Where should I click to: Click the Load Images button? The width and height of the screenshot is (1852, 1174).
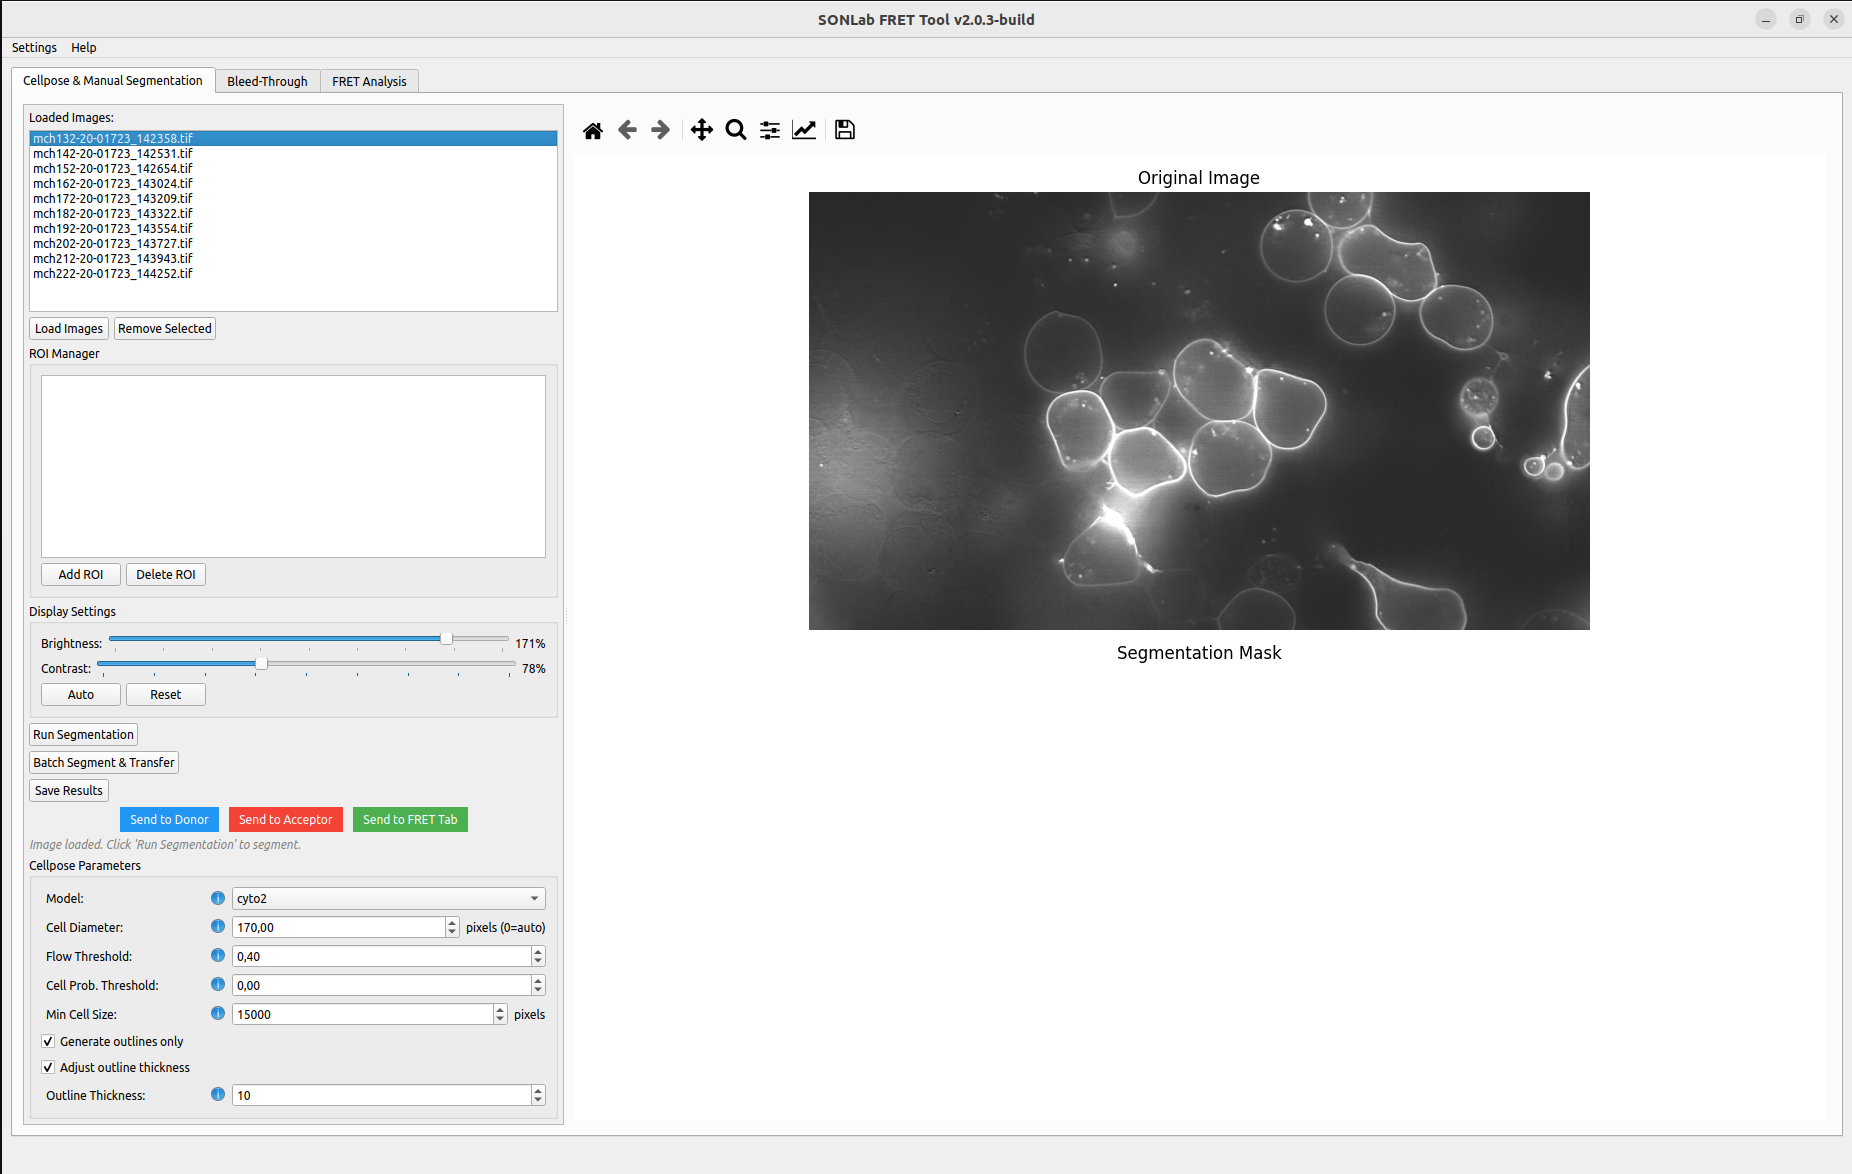(x=69, y=328)
